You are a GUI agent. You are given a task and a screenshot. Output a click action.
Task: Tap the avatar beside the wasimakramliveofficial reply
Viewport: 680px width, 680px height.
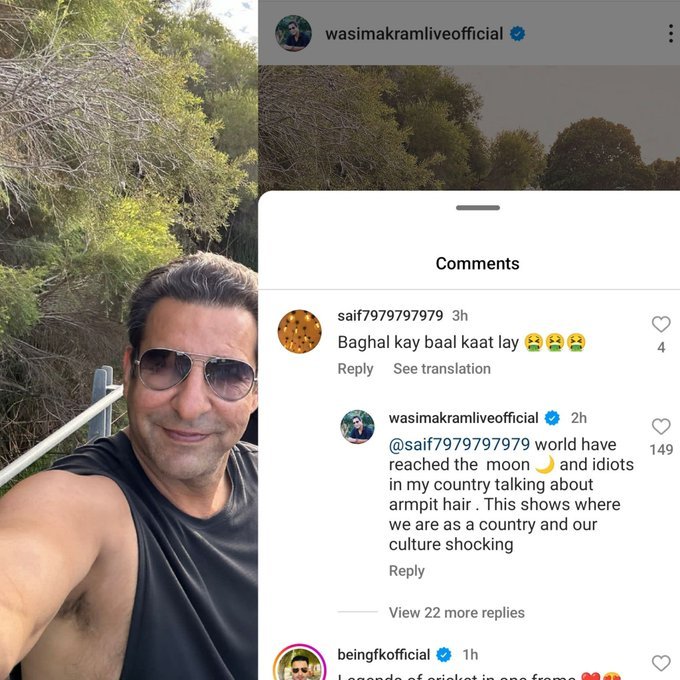coord(358,426)
